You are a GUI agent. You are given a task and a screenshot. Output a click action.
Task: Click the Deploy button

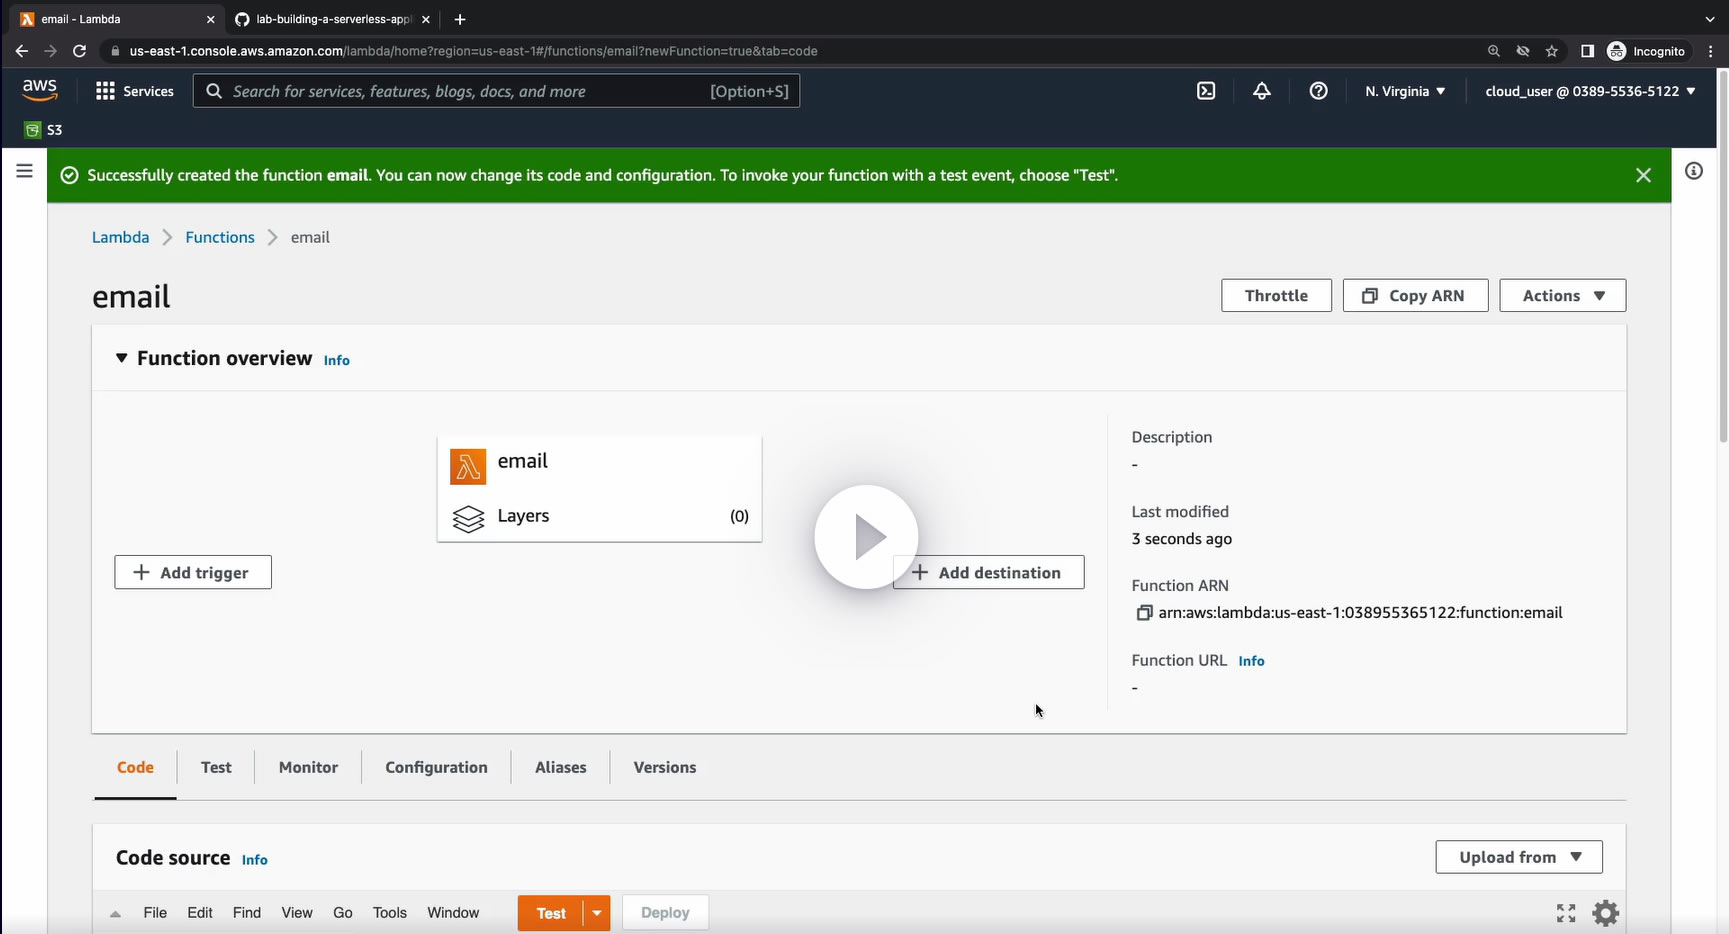[665, 913]
